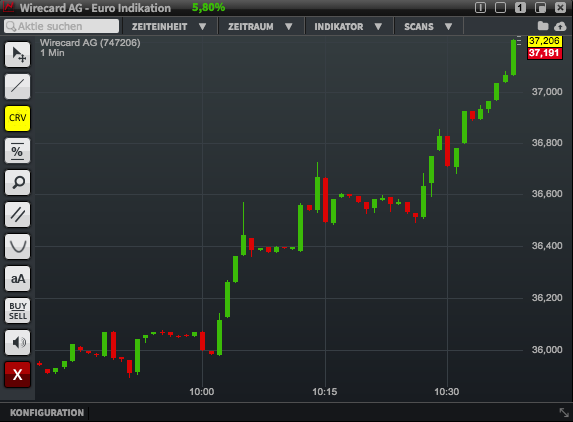Click the 36,600 price axis label
The width and height of the screenshot is (573, 422).
(547, 194)
